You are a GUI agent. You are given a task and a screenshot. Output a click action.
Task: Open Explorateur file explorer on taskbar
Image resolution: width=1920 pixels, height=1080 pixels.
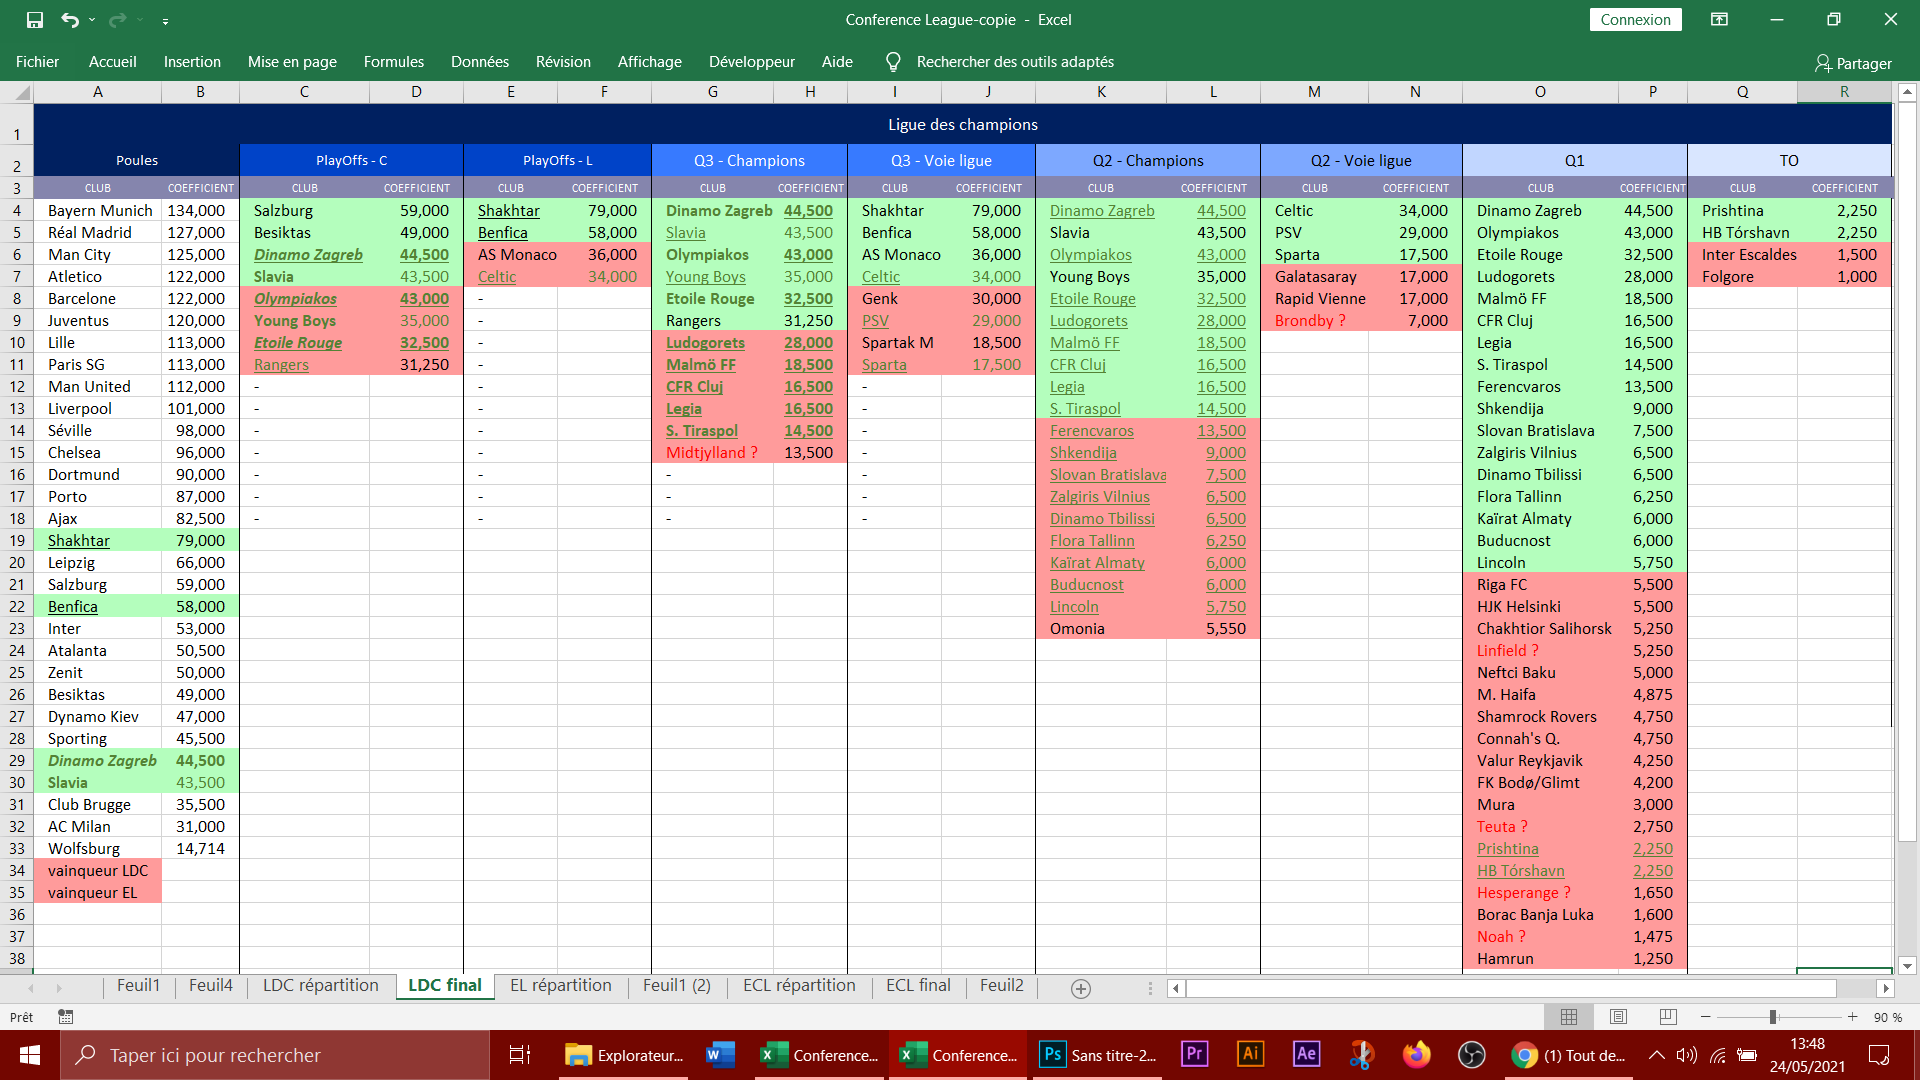pyautogui.click(x=623, y=1055)
